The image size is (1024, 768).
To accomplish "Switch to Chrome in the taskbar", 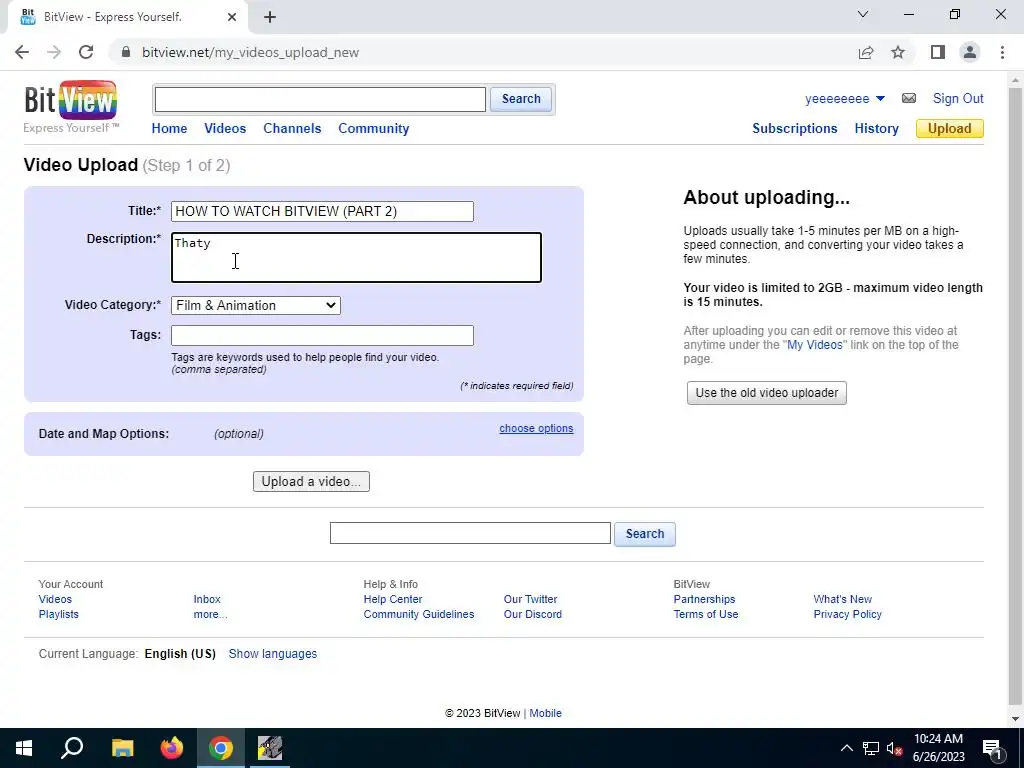I will point(221,748).
